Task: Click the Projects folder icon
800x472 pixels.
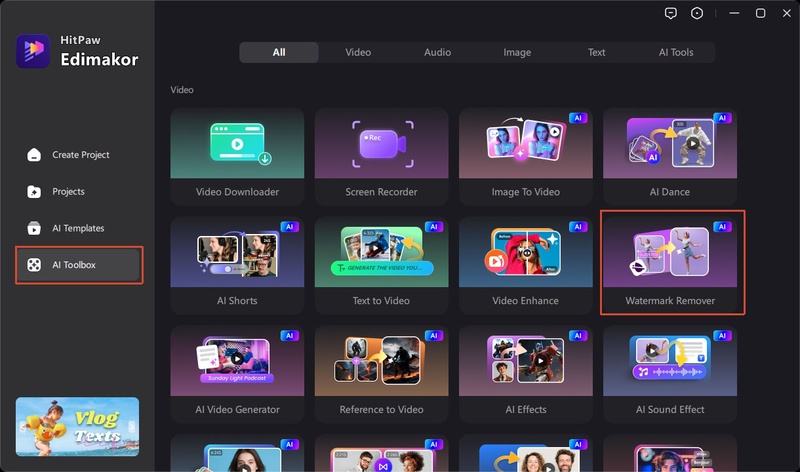Action: [34, 191]
